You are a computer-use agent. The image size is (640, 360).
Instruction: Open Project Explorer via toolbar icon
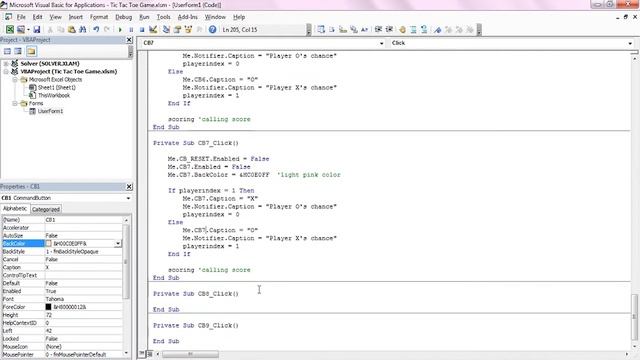[166, 29]
